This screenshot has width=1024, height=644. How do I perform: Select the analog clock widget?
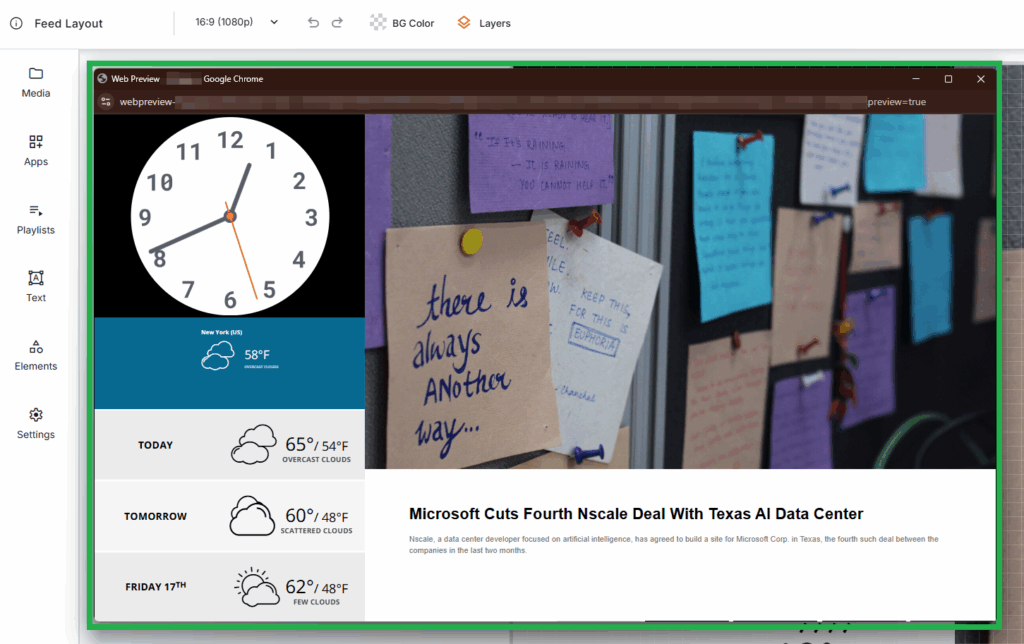click(230, 216)
